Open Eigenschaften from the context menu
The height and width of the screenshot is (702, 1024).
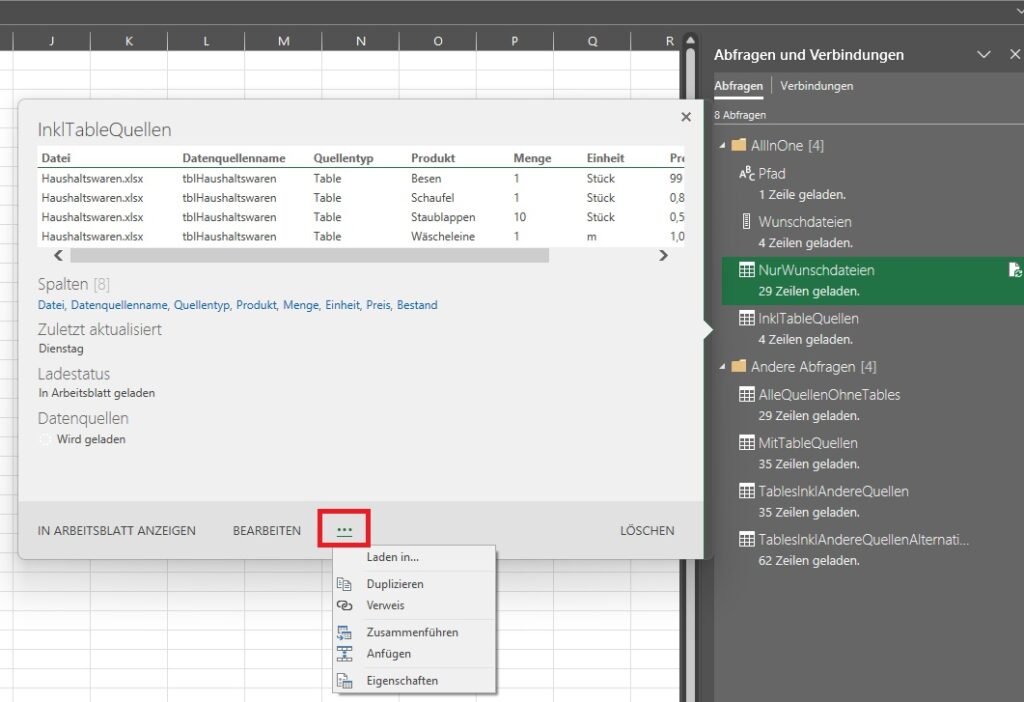[x=402, y=680]
